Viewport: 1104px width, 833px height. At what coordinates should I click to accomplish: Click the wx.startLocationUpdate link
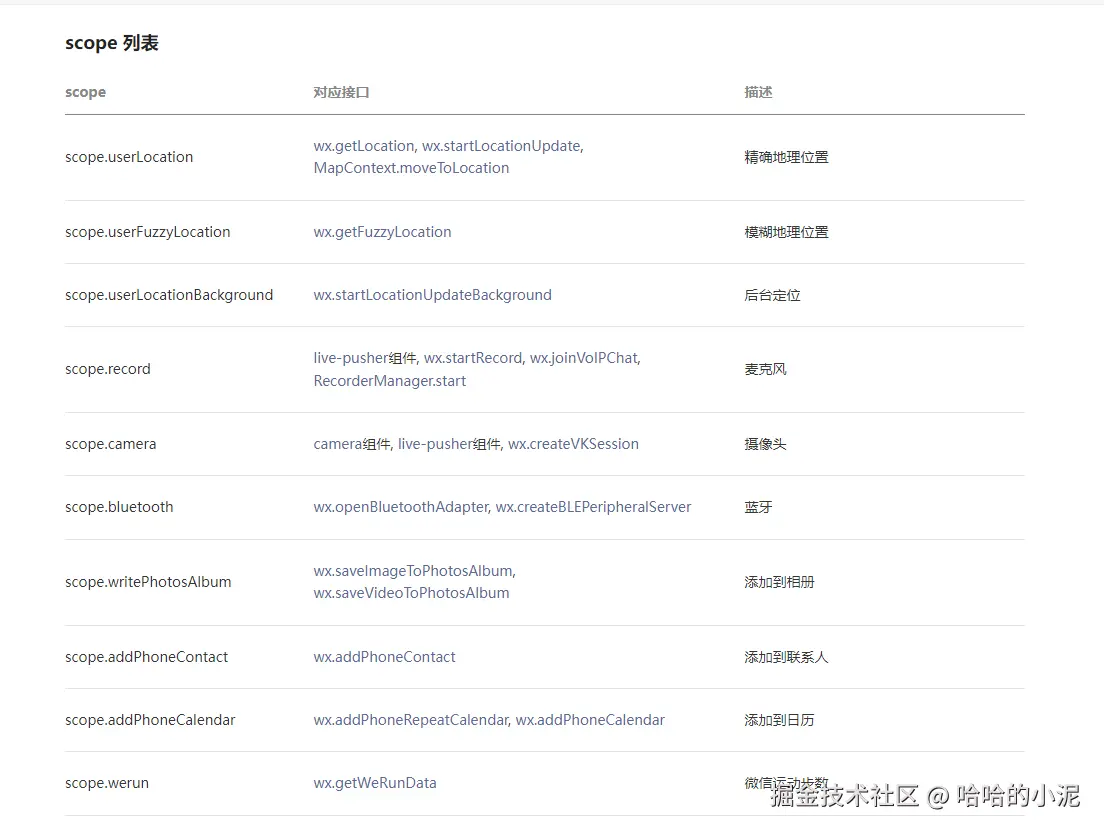(x=504, y=145)
